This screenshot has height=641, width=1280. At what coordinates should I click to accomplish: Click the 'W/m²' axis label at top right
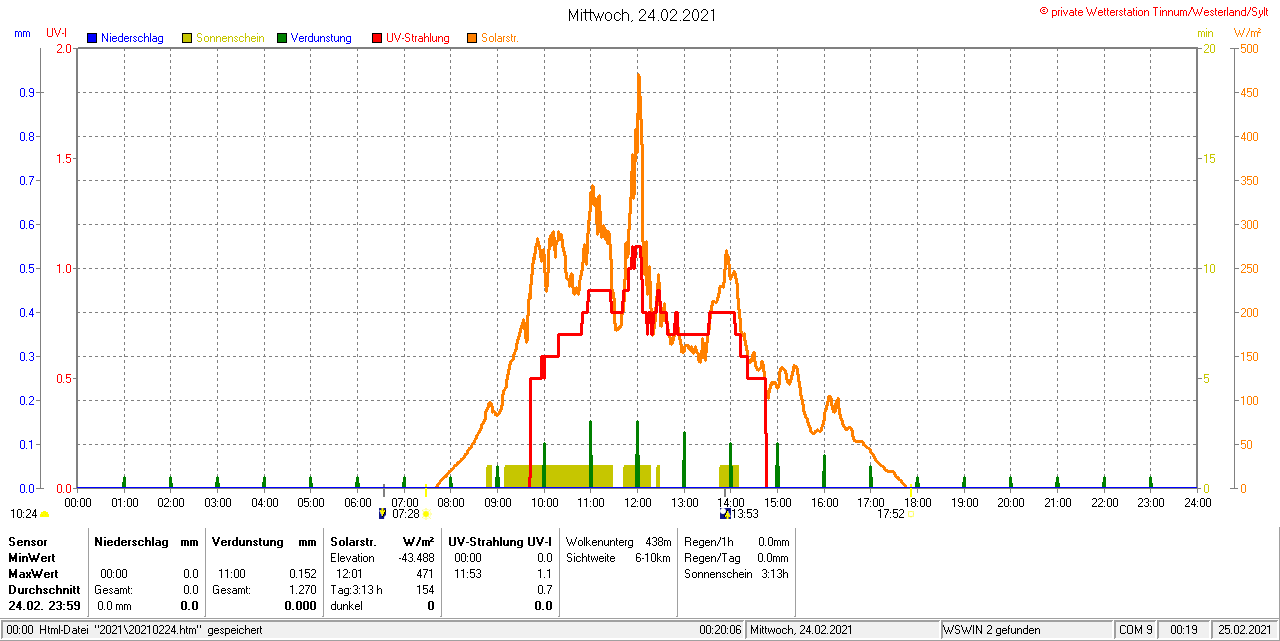tap(1247, 33)
